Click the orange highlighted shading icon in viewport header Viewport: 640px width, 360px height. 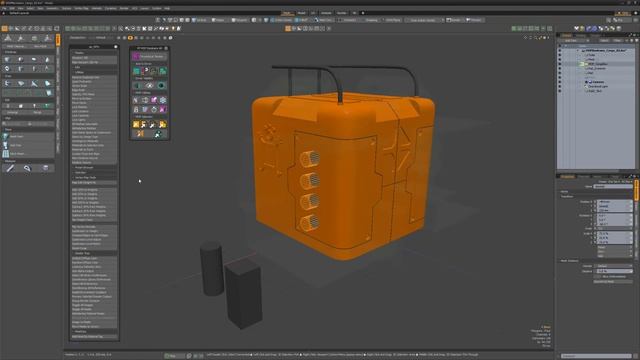click(130, 38)
